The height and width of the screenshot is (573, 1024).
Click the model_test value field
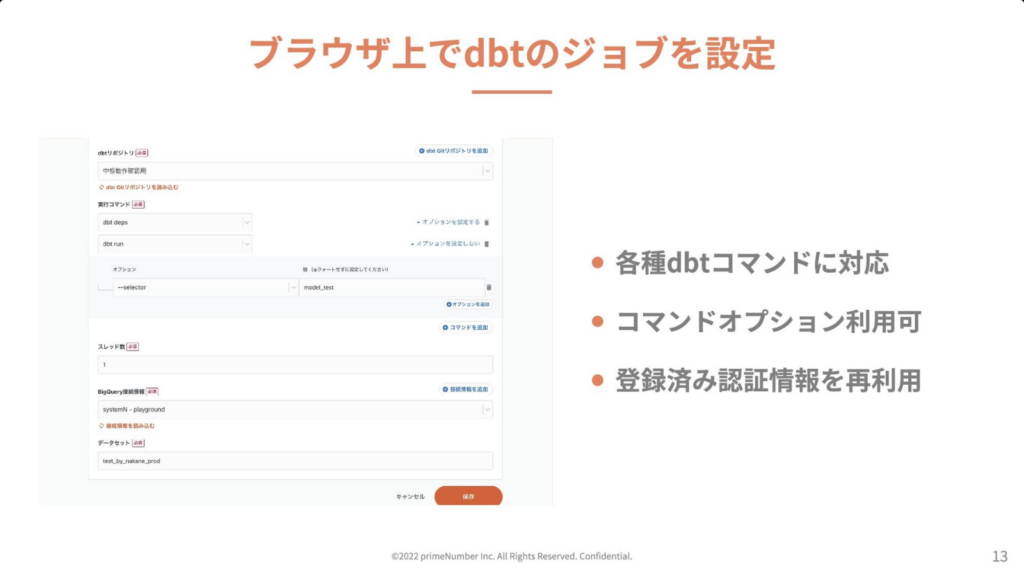390,287
